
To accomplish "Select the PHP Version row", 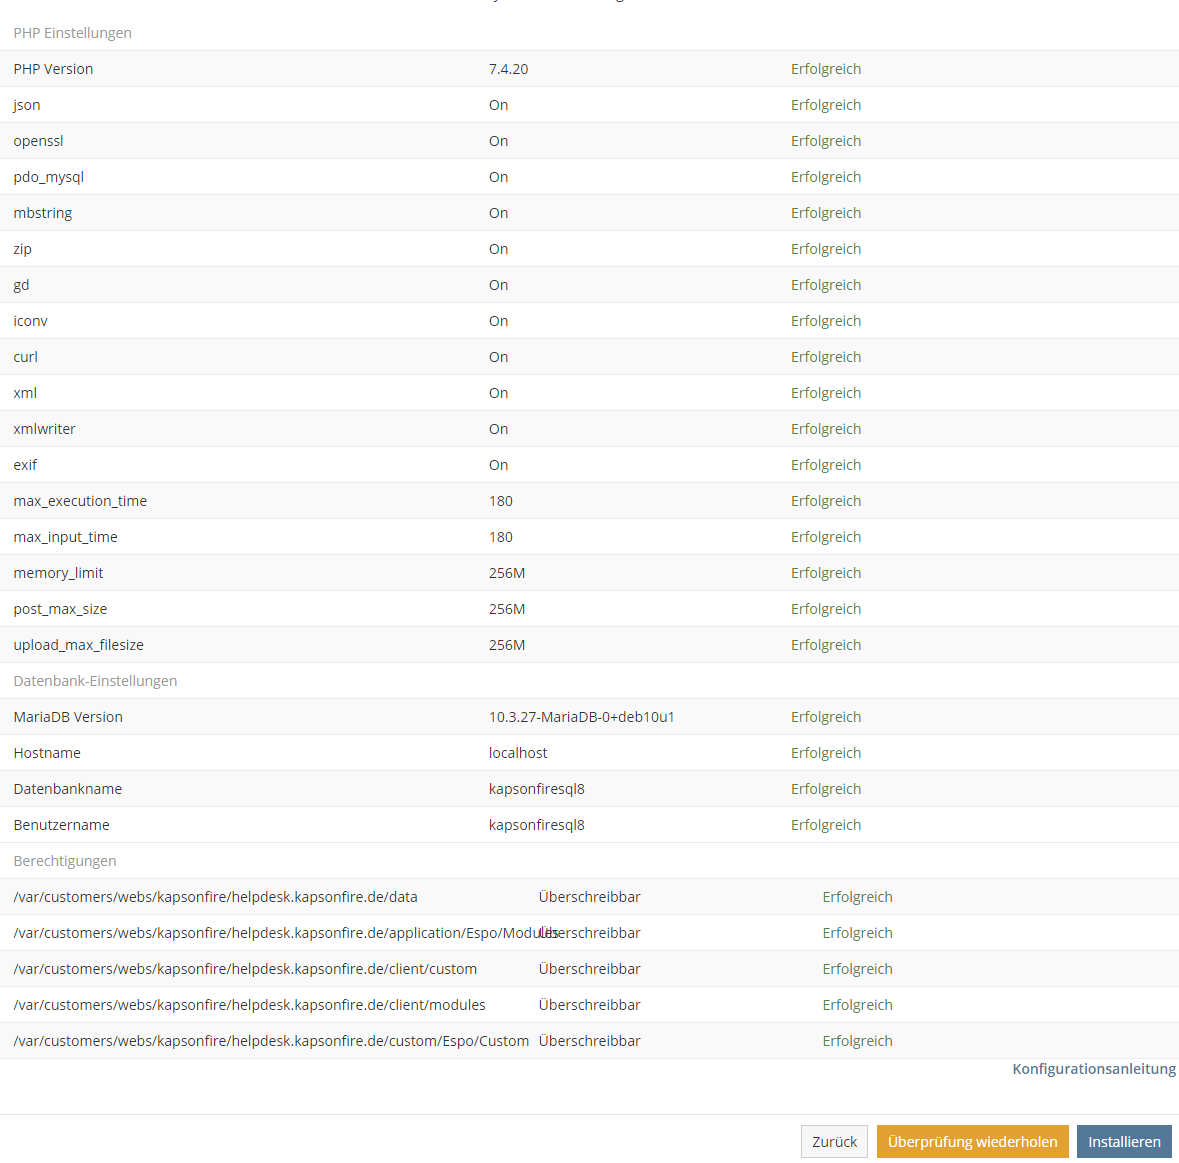I will pos(52,68).
